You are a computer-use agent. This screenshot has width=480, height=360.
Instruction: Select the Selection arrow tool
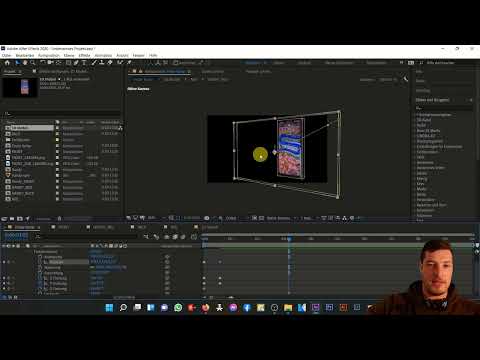(x=18, y=63)
